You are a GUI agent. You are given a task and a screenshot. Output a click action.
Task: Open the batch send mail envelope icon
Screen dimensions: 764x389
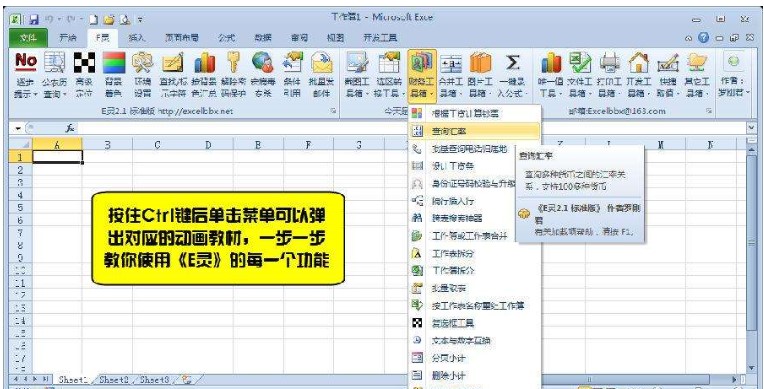[321, 62]
